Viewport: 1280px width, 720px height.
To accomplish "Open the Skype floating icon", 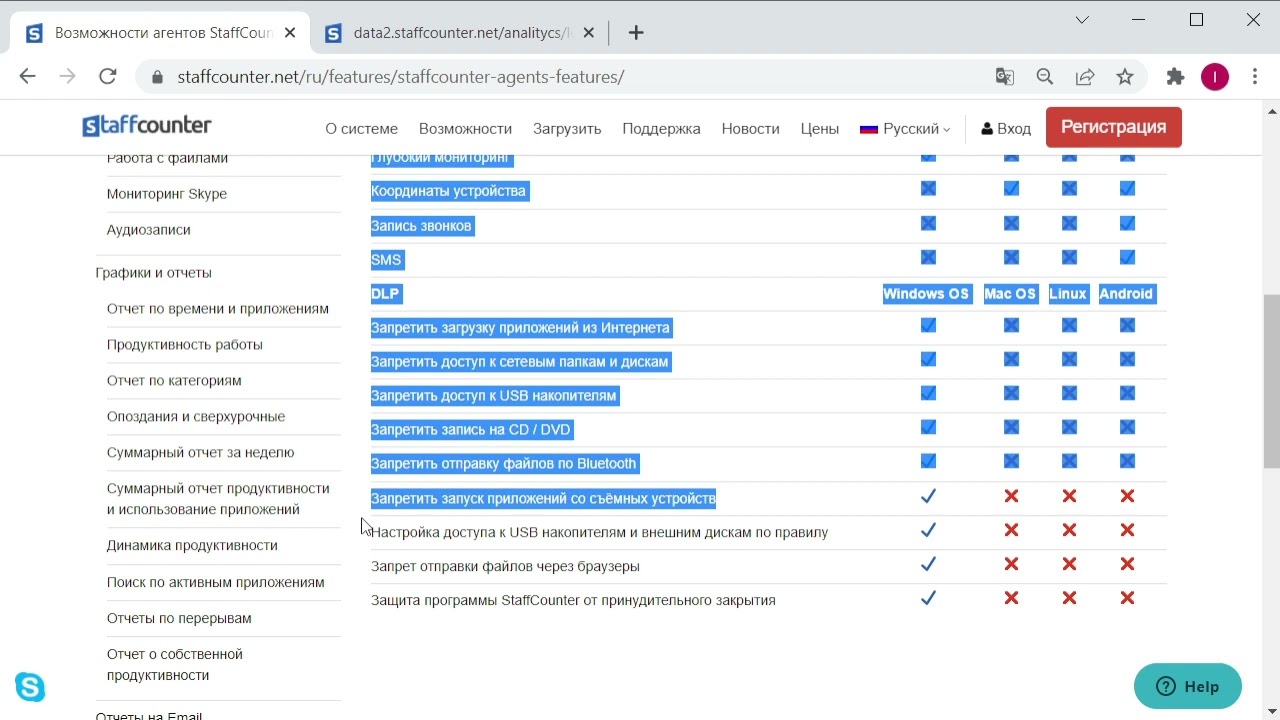I will click(30, 687).
